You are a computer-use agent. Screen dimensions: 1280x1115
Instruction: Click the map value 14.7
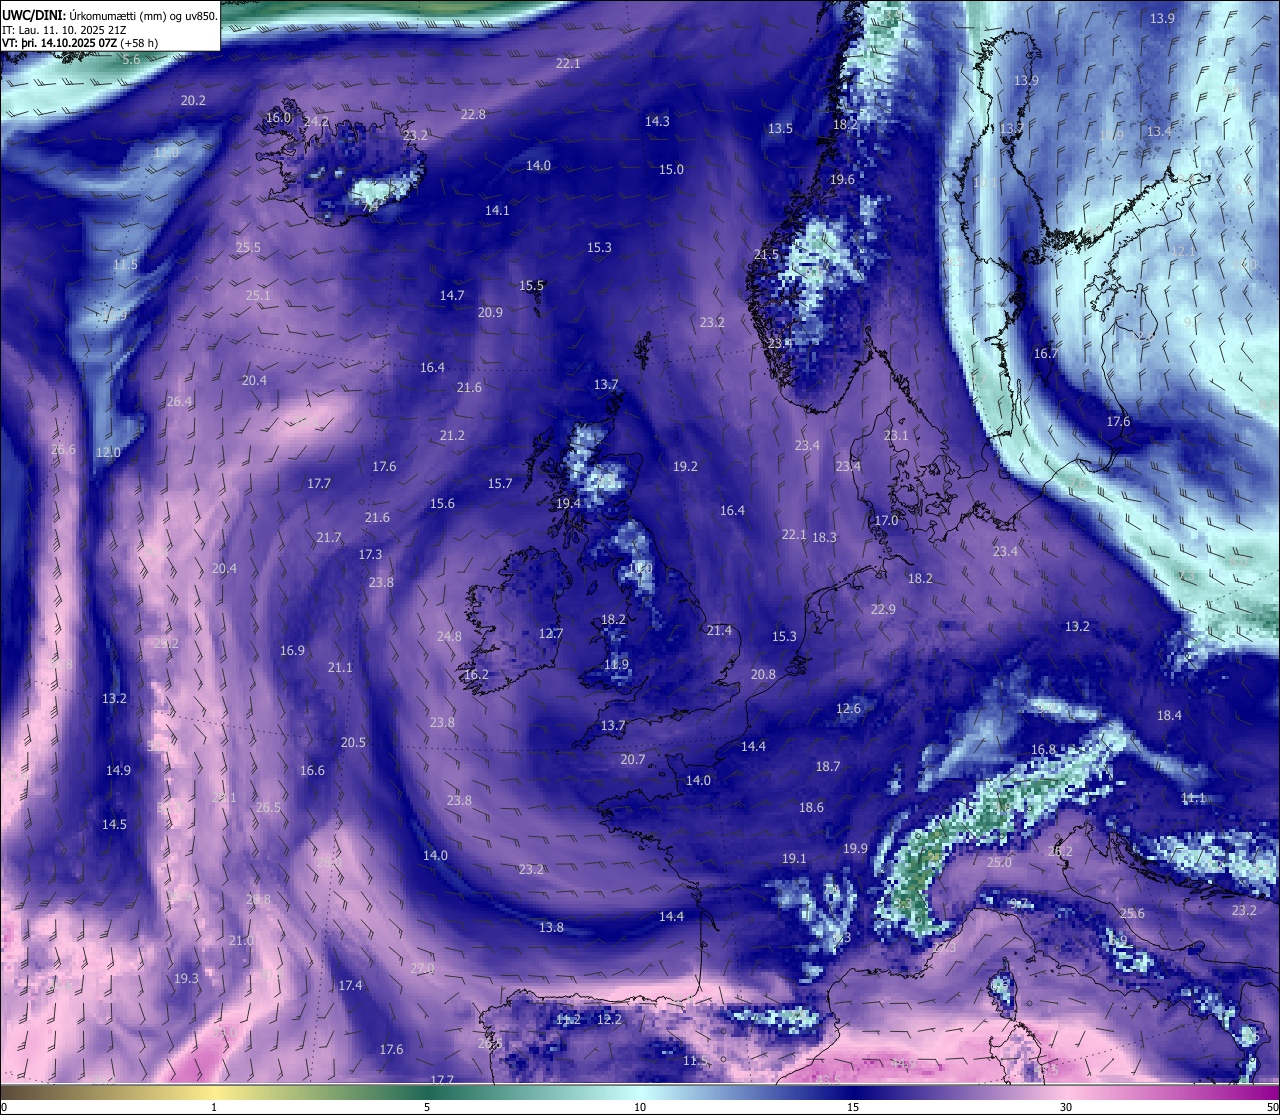452,296
